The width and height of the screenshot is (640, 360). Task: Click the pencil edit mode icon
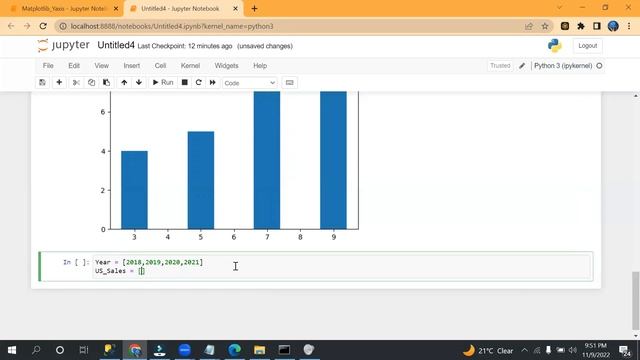pyautogui.click(x=522, y=66)
